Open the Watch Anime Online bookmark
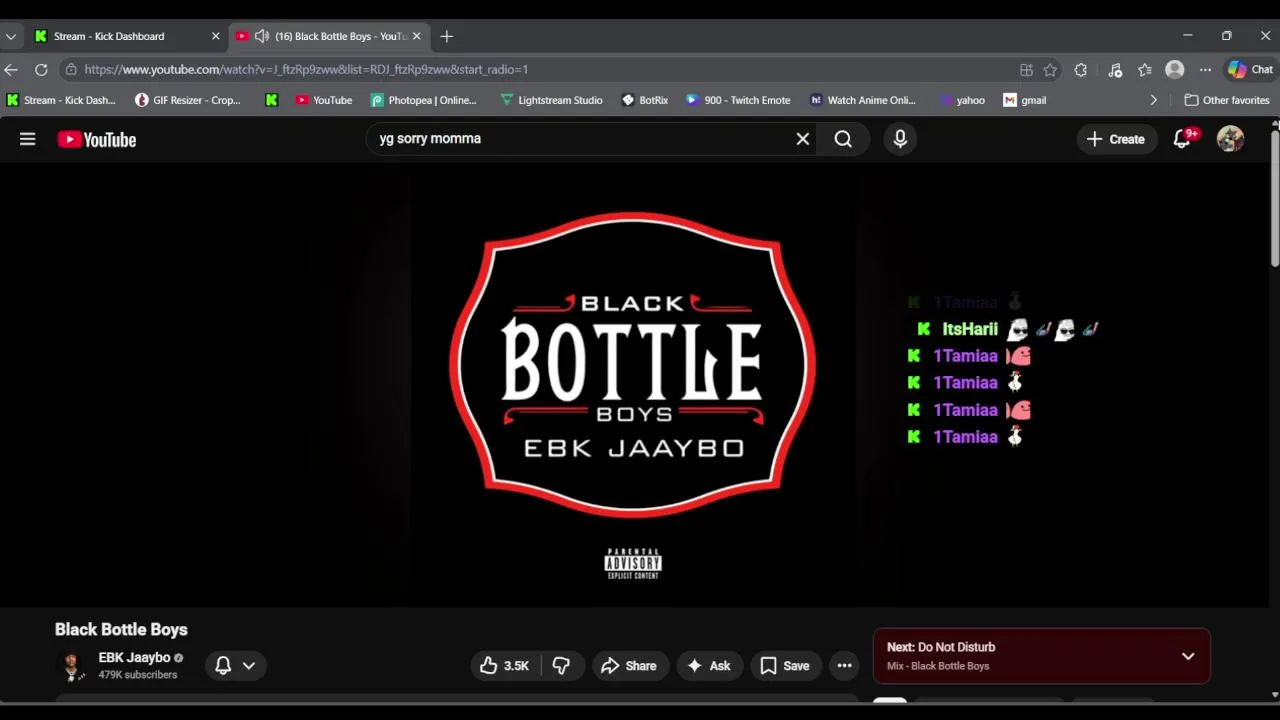This screenshot has width=1280, height=720. 863,100
